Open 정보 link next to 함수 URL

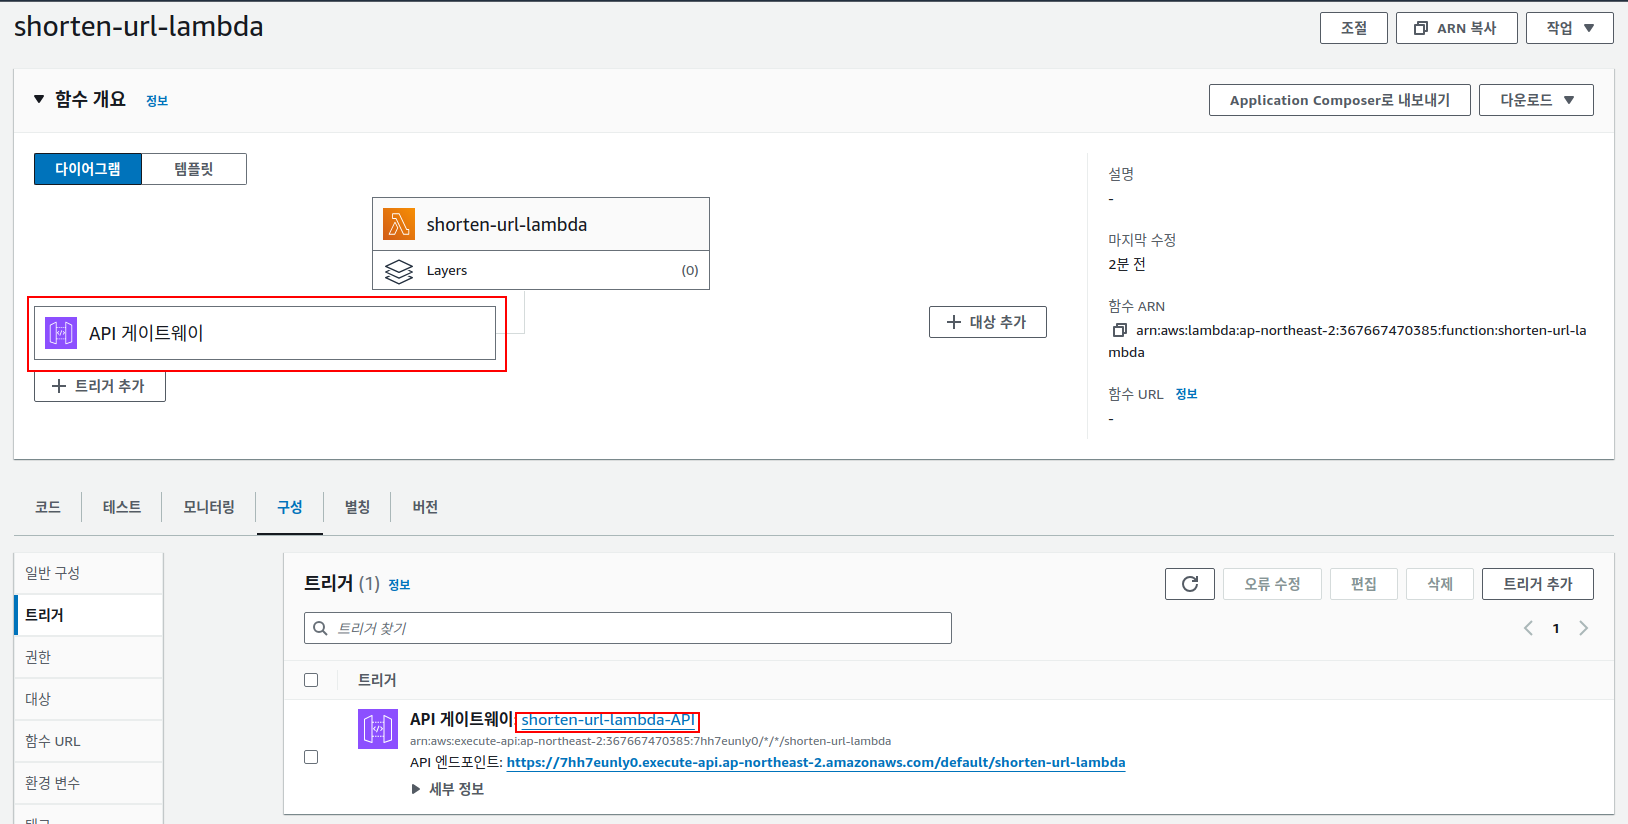pyautogui.click(x=1187, y=394)
